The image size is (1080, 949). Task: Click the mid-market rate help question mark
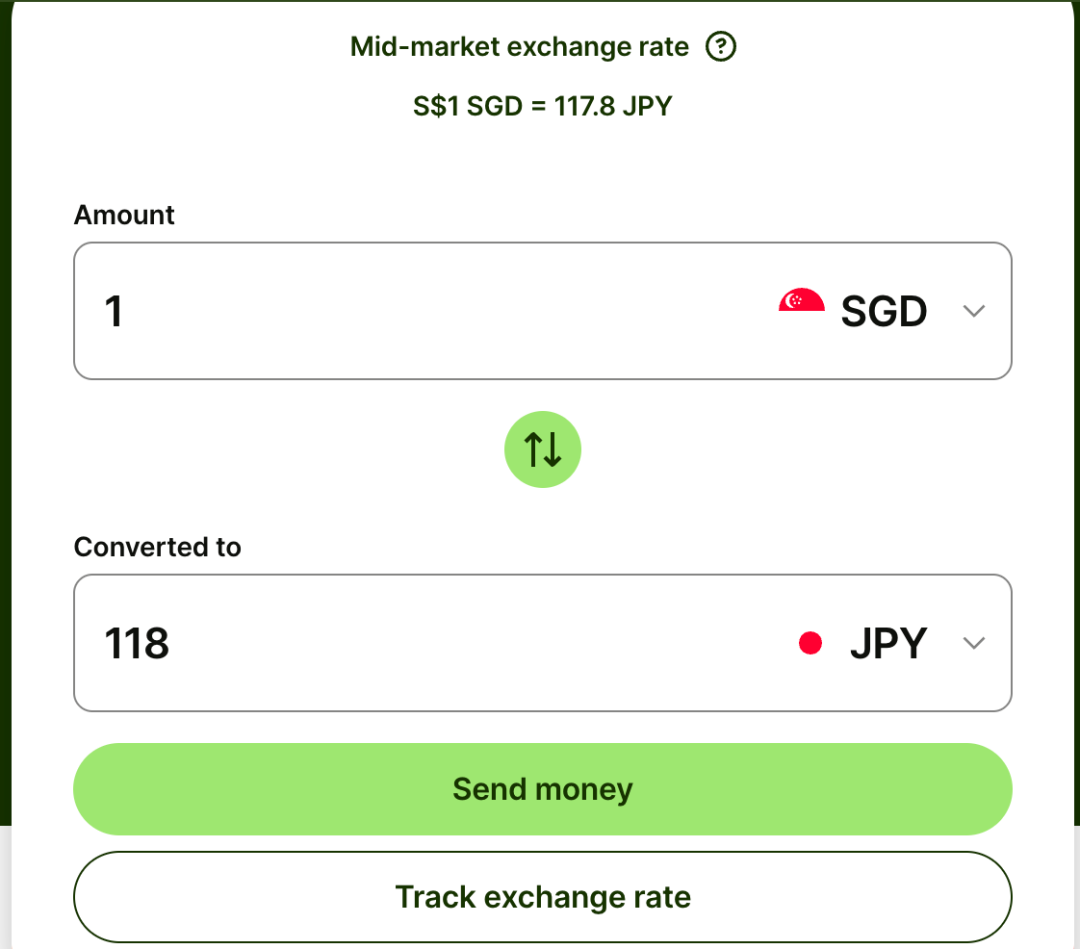721,47
